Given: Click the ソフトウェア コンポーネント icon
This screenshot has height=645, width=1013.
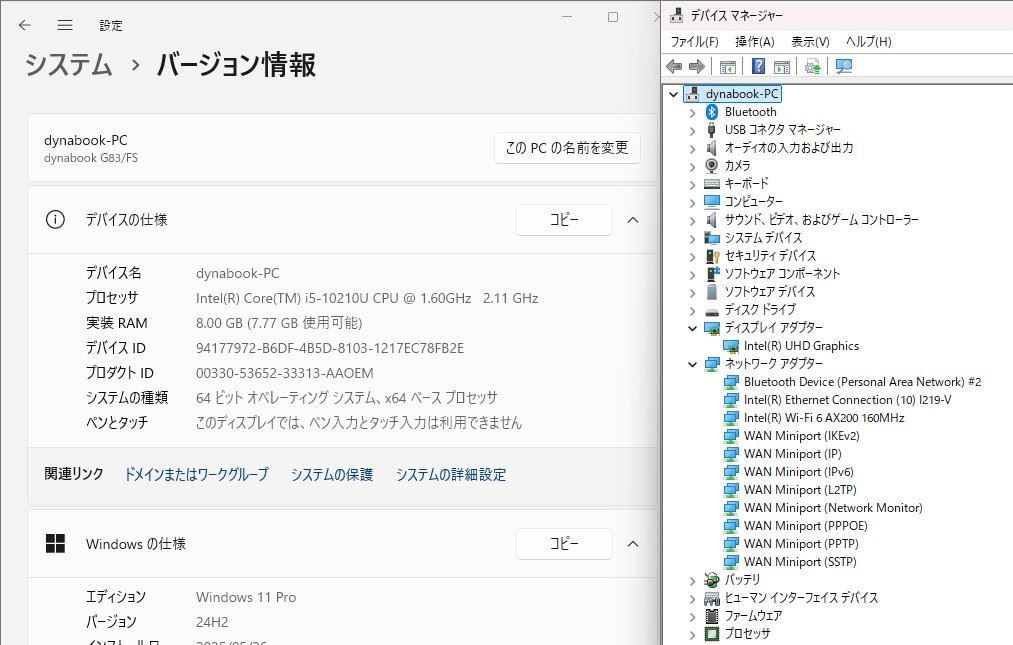Looking at the screenshot, I should (712, 274).
